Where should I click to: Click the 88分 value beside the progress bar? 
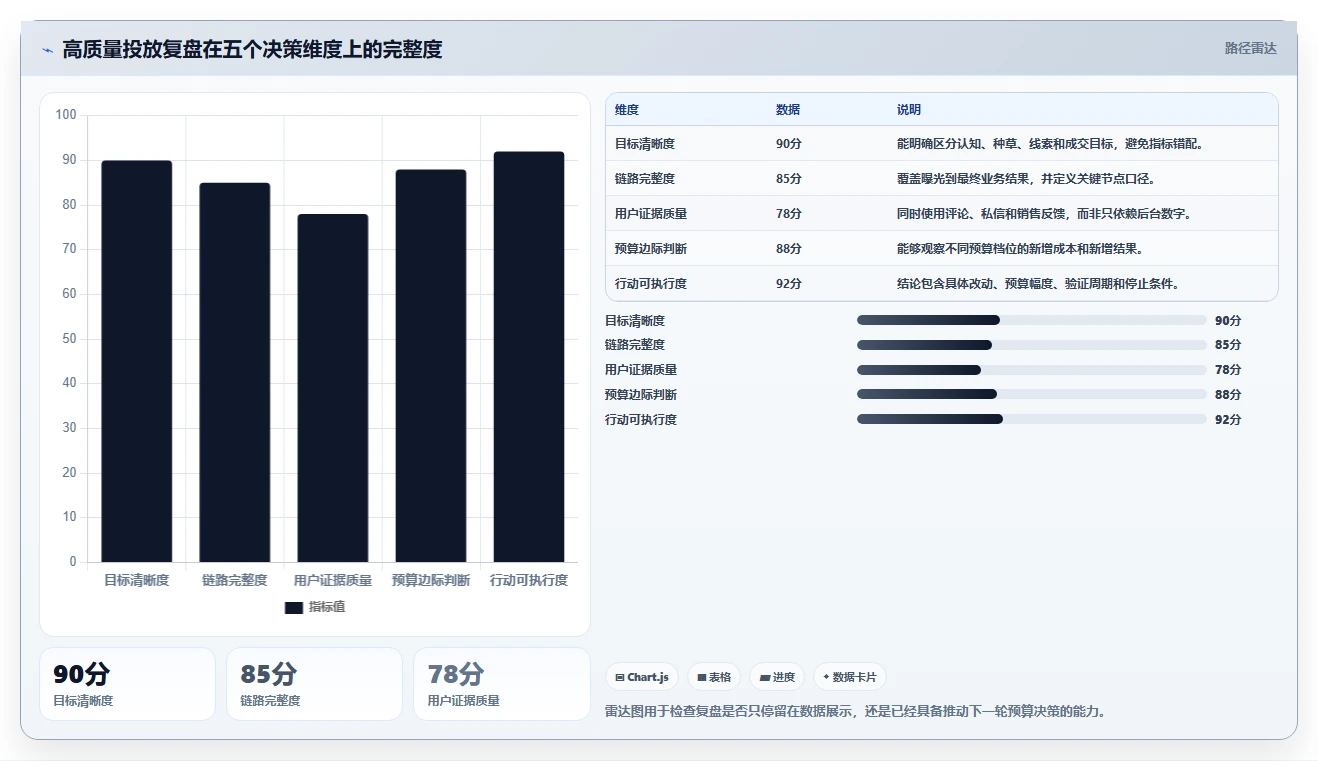point(1228,395)
